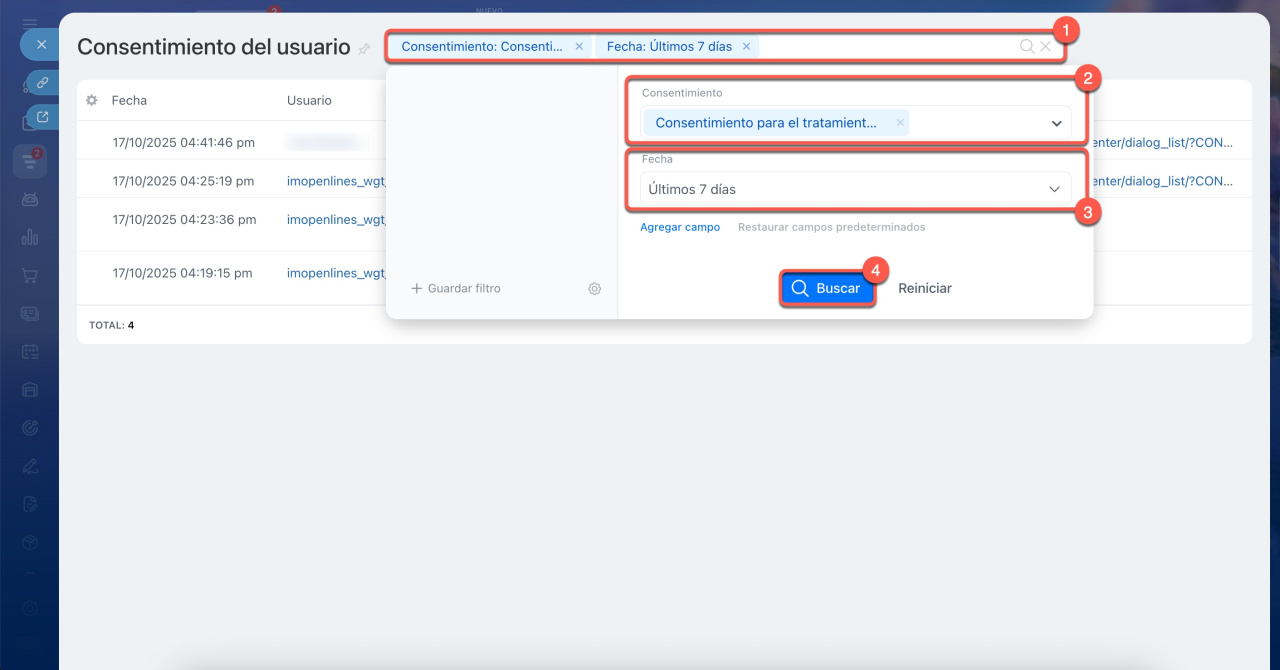1280x670 pixels.
Task: Save the current filter
Action: pyautogui.click(x=456, y=288)
